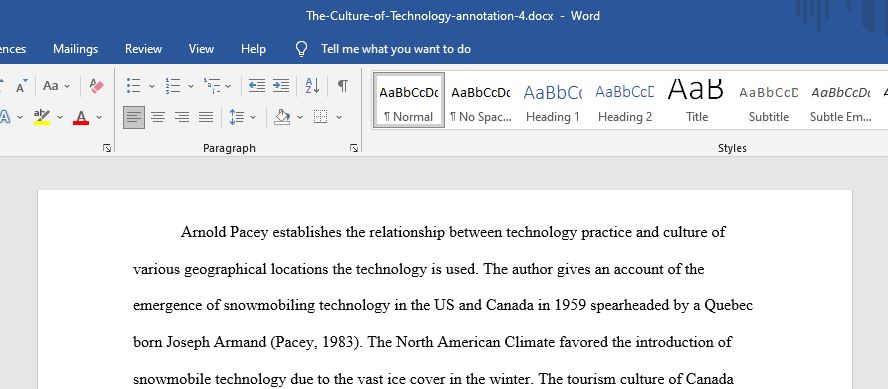The width and height of the screenshot is (888, 389).
Task: Open the Line Spacing dropdown arrow
Action: [x=253, y=118]
